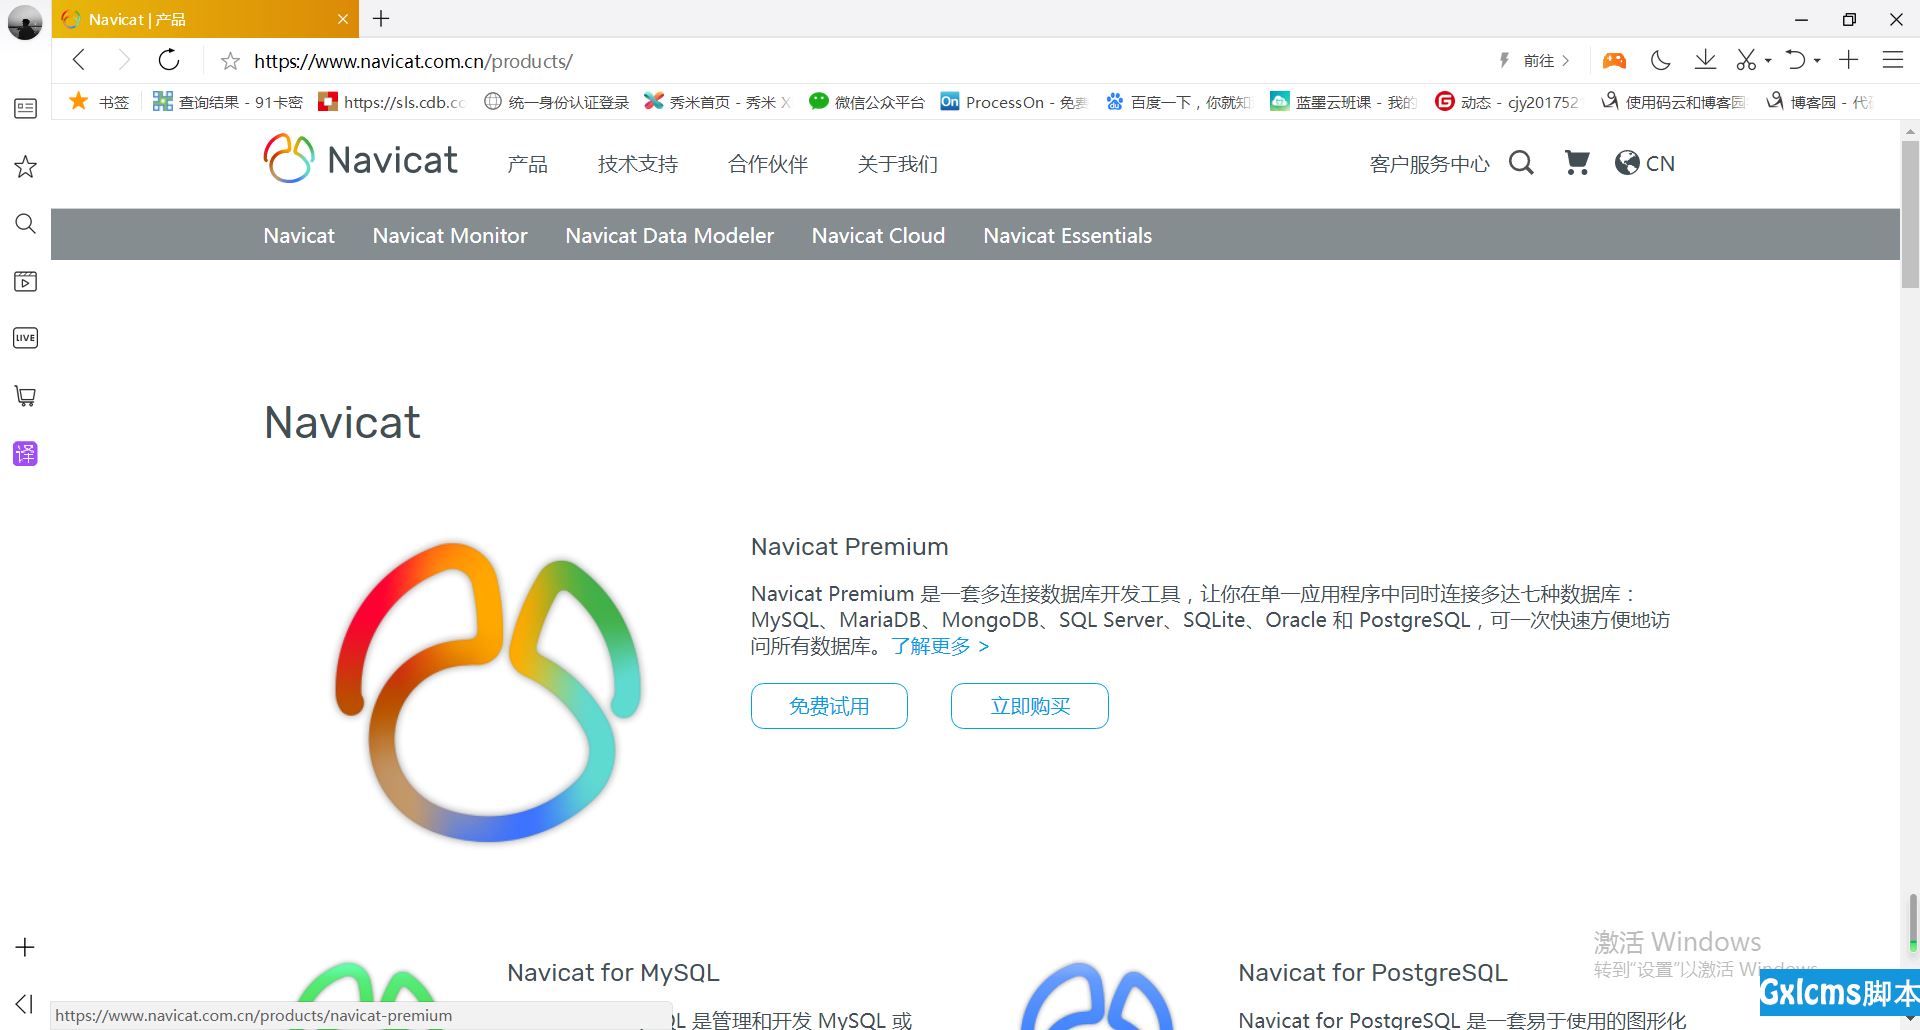Open the 关于我们 menu
Screen dimensions: 1920x1030
(x=898, y=164)
